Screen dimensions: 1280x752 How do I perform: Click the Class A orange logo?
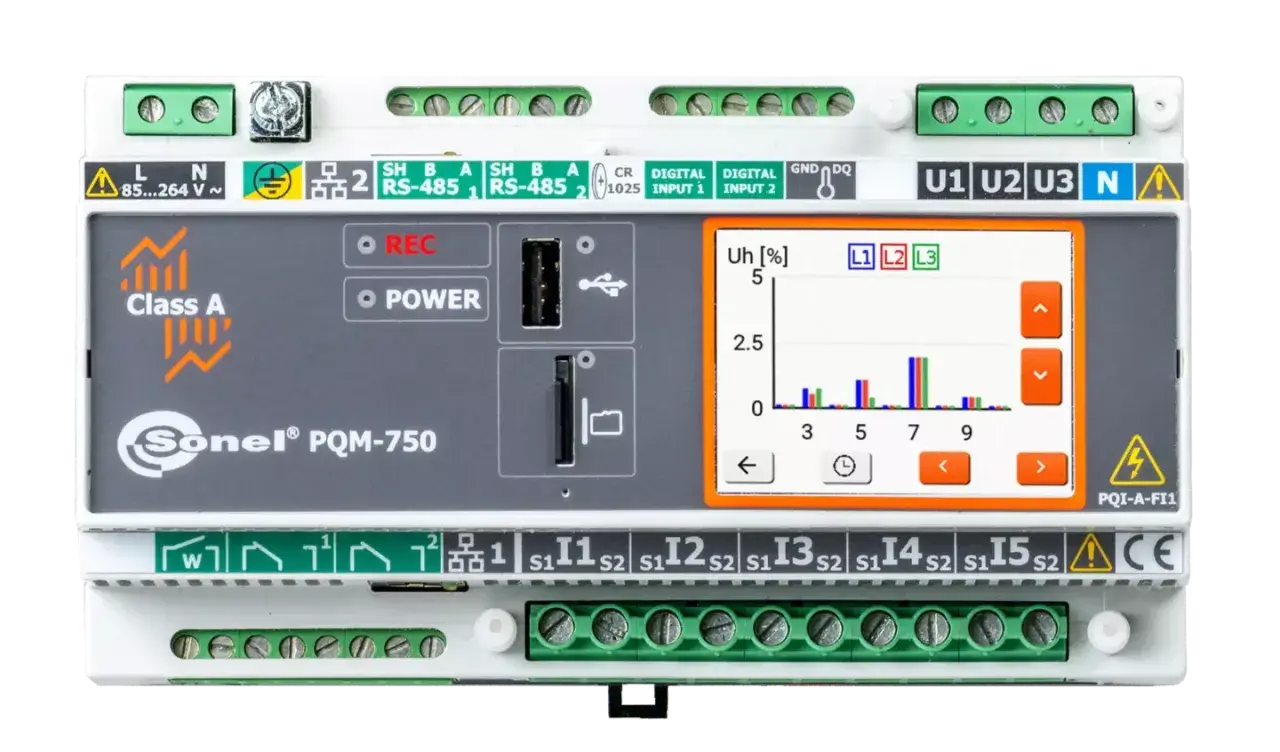pyautogui.click(x=176, y=305)
